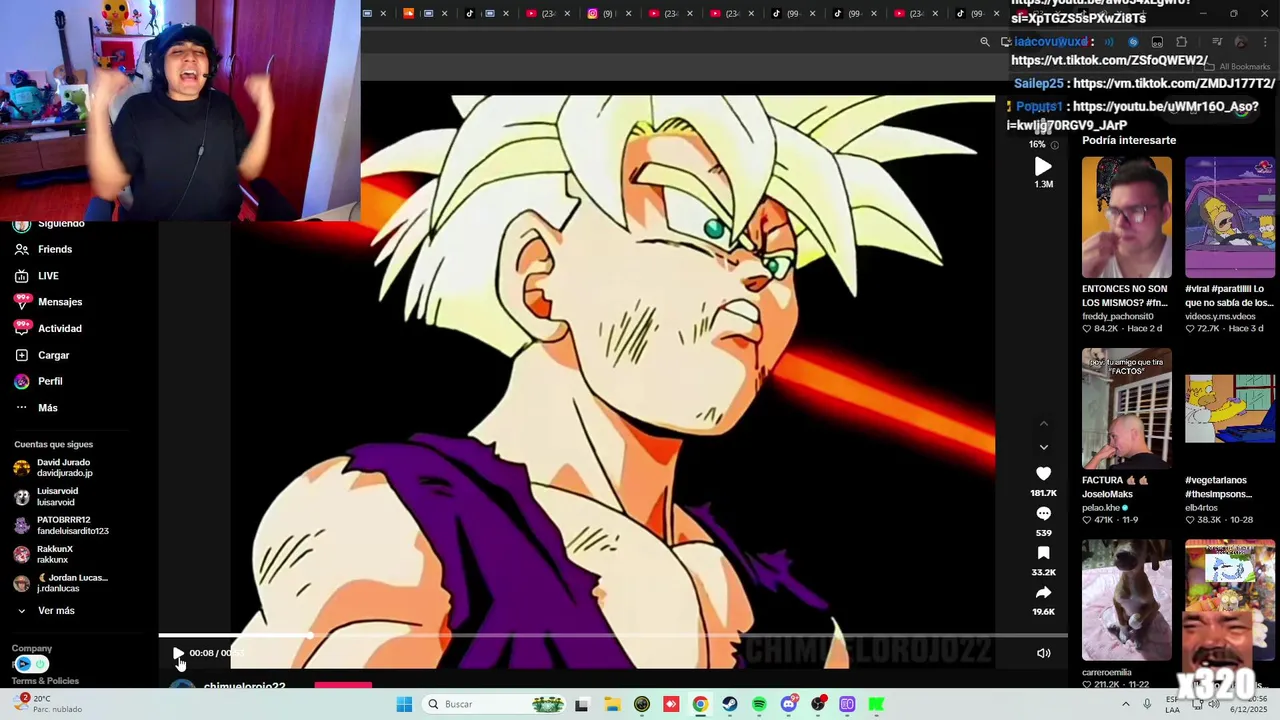
Task: Click the 'Podría interesarte' heading
Action: tap(1129, 140)
